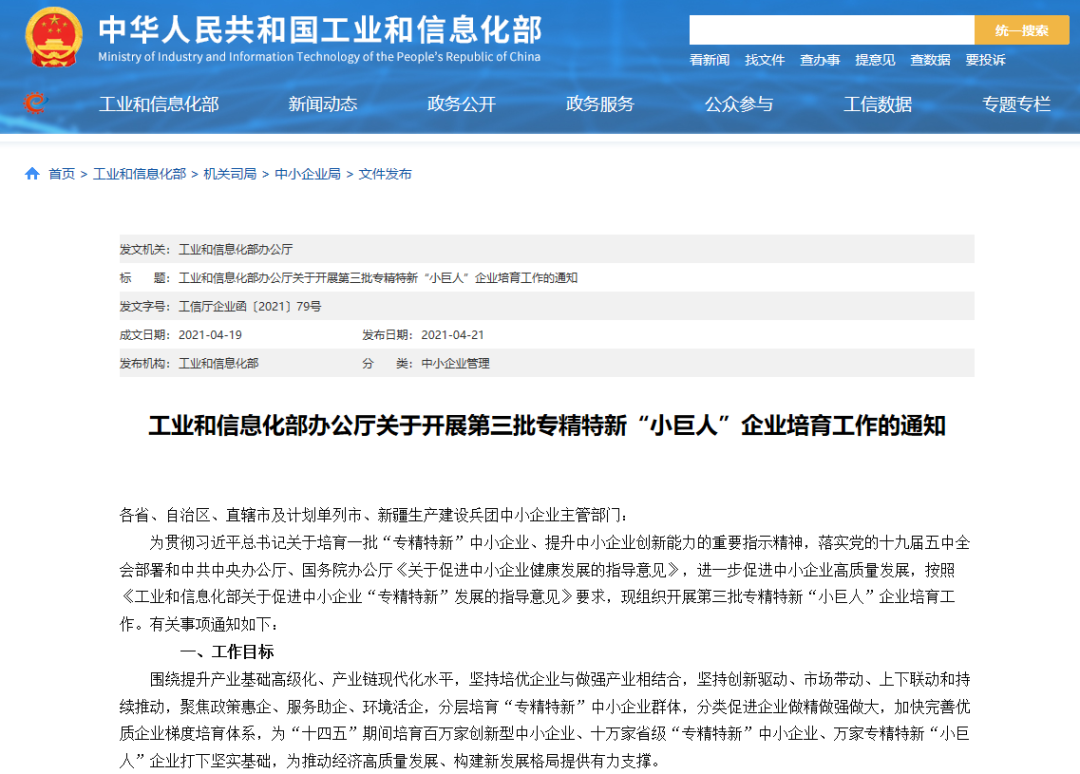
Task: Click the 标题 row text in info table
Action: pyautogui.click(x=378, y=278)
